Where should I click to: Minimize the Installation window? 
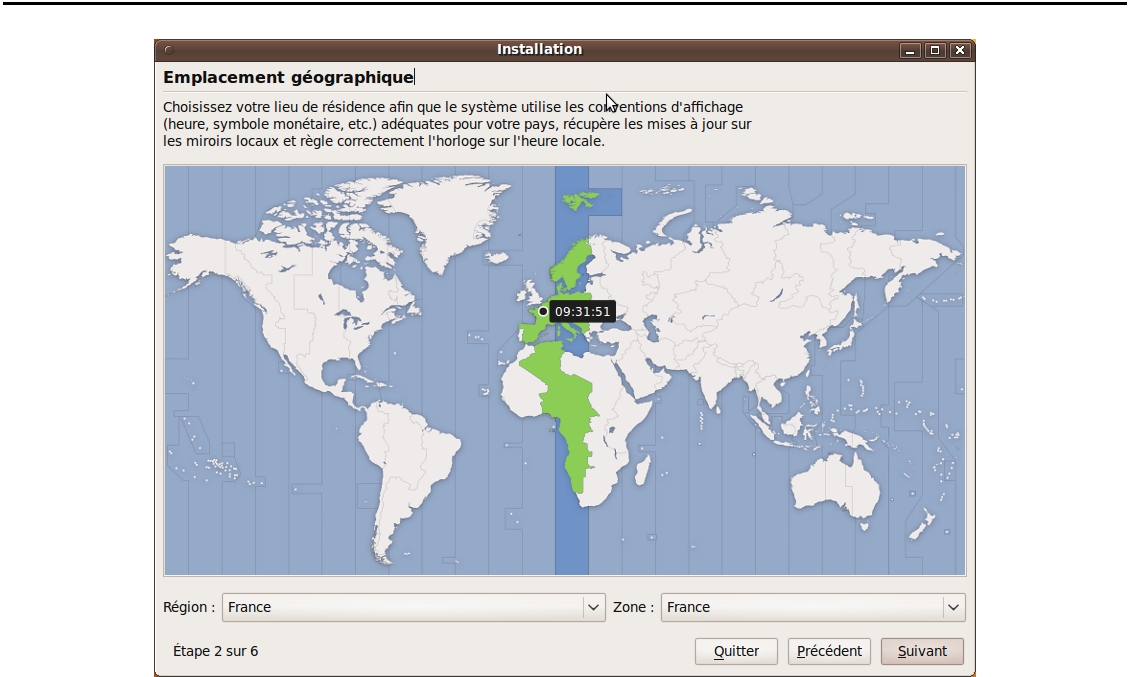click(x=909, y=50)
